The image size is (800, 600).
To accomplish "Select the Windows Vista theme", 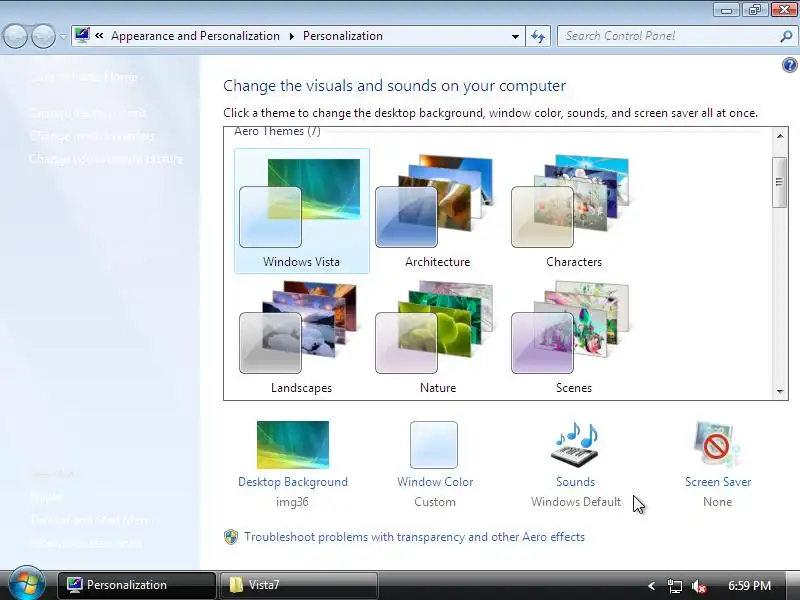I will [x=302, y=211].
